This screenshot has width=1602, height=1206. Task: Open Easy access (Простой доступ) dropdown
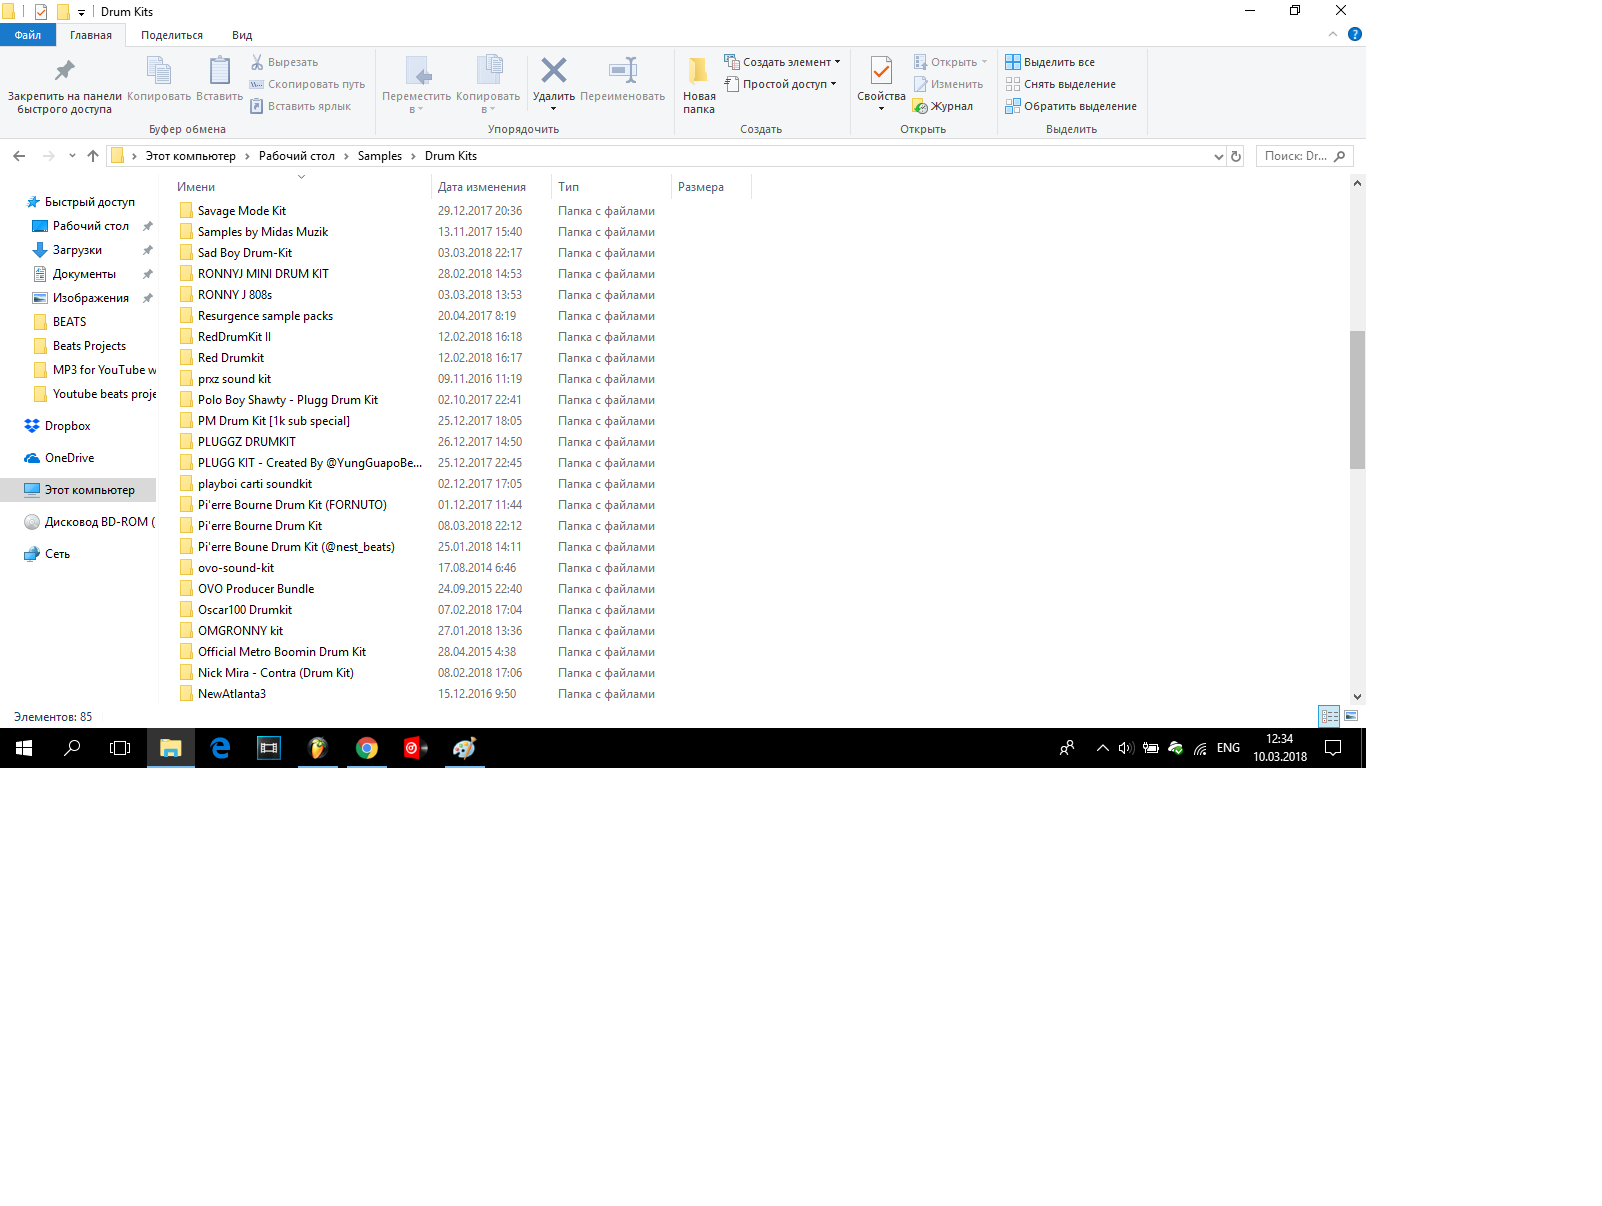click(781, 84)
